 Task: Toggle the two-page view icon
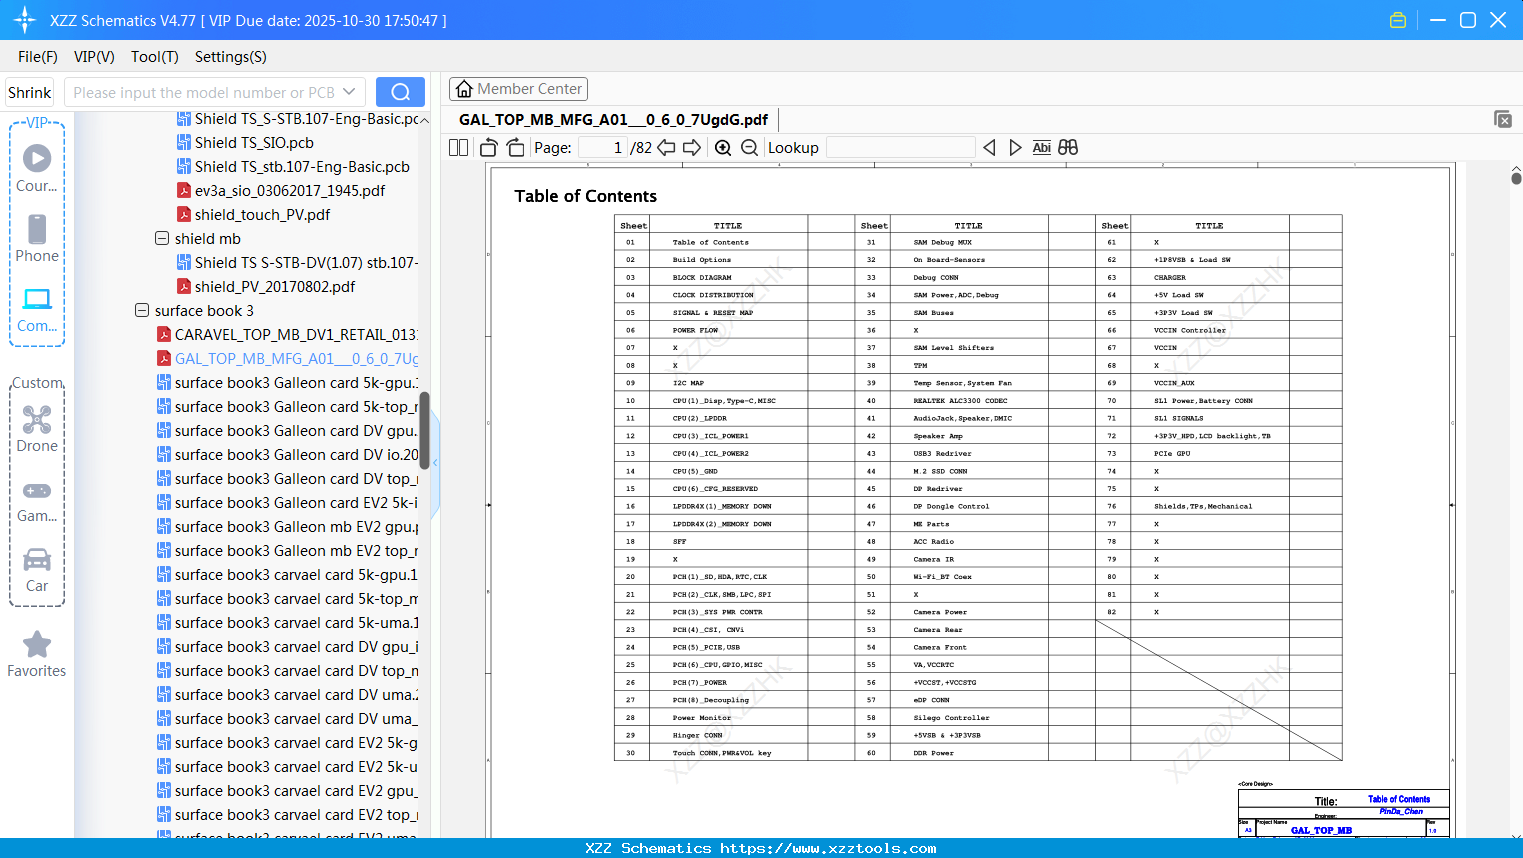(x=458, y=148)
